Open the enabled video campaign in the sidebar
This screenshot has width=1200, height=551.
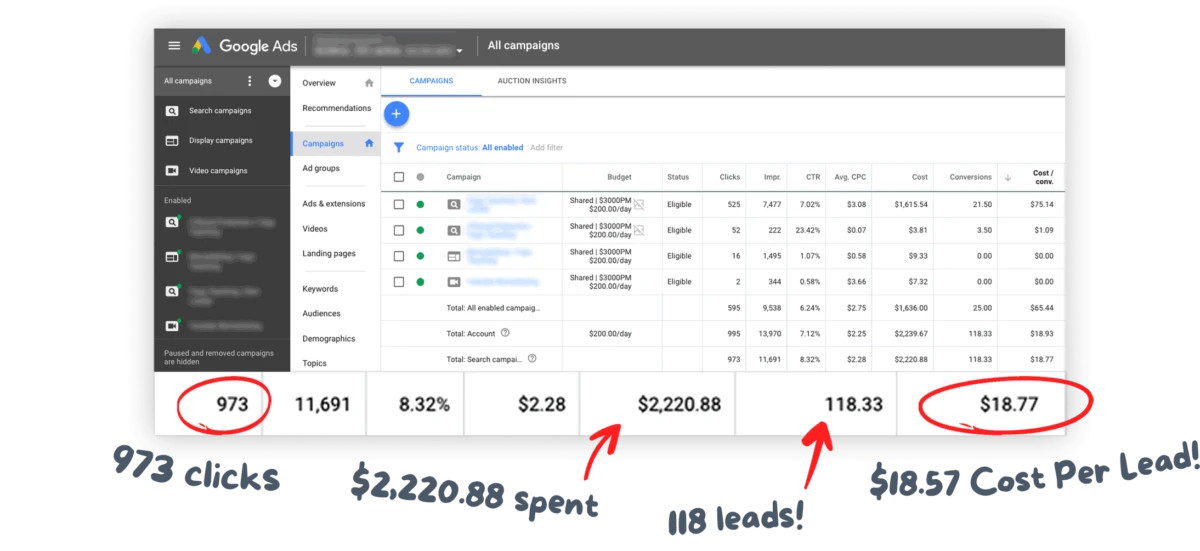point(172,326)
